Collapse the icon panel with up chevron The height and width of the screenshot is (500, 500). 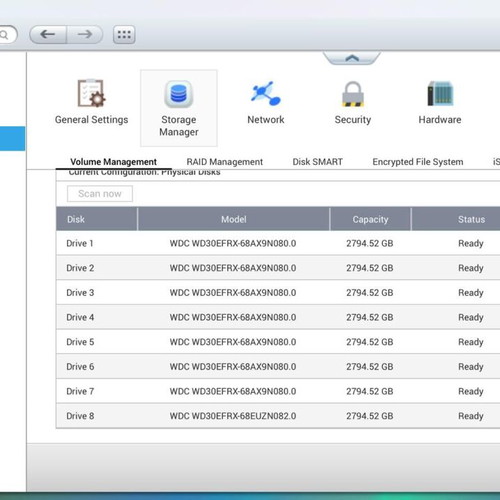click(352, 58)
